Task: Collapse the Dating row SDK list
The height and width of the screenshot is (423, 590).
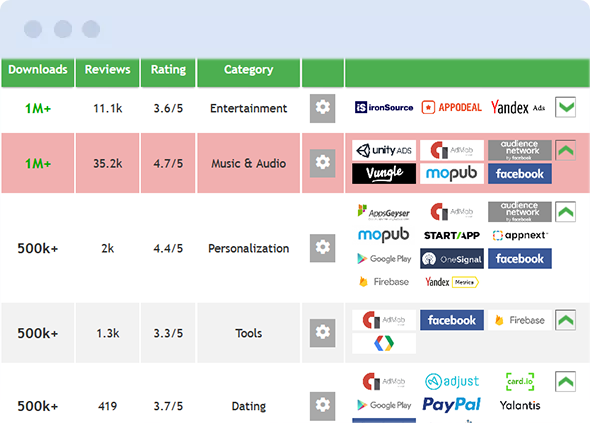Action: tap(566, 382)
